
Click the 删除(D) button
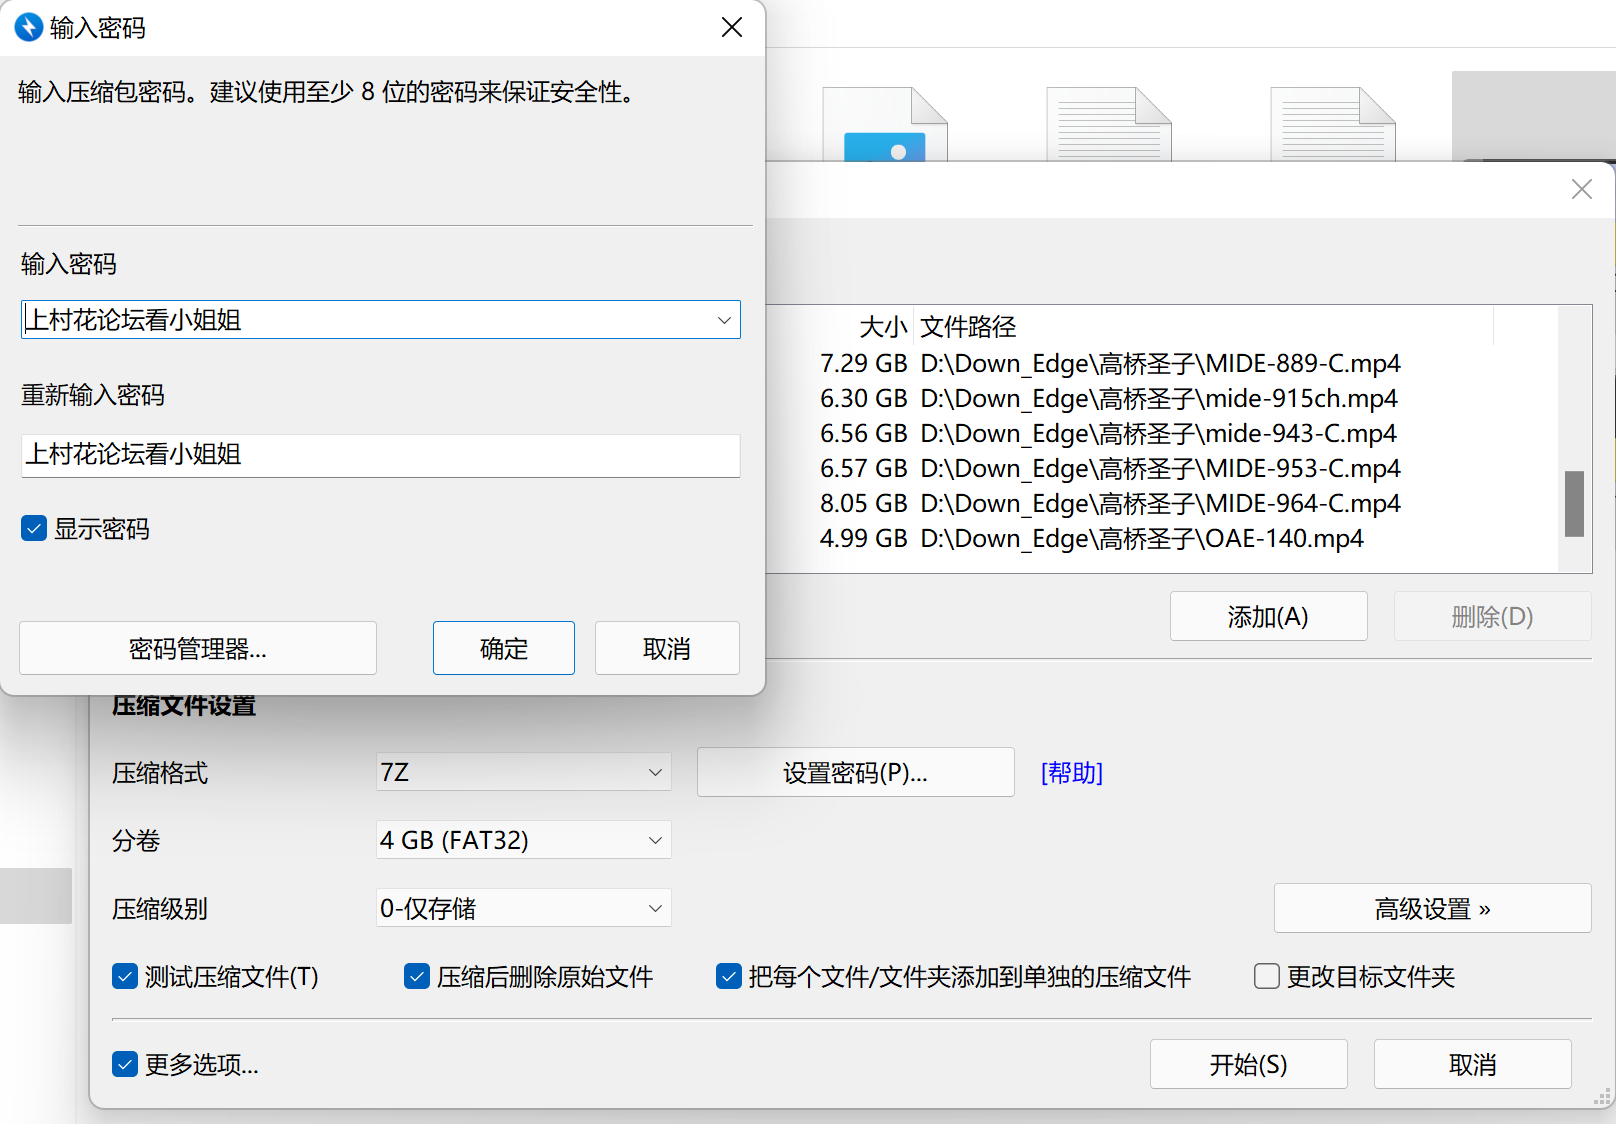click(1492, 616)
